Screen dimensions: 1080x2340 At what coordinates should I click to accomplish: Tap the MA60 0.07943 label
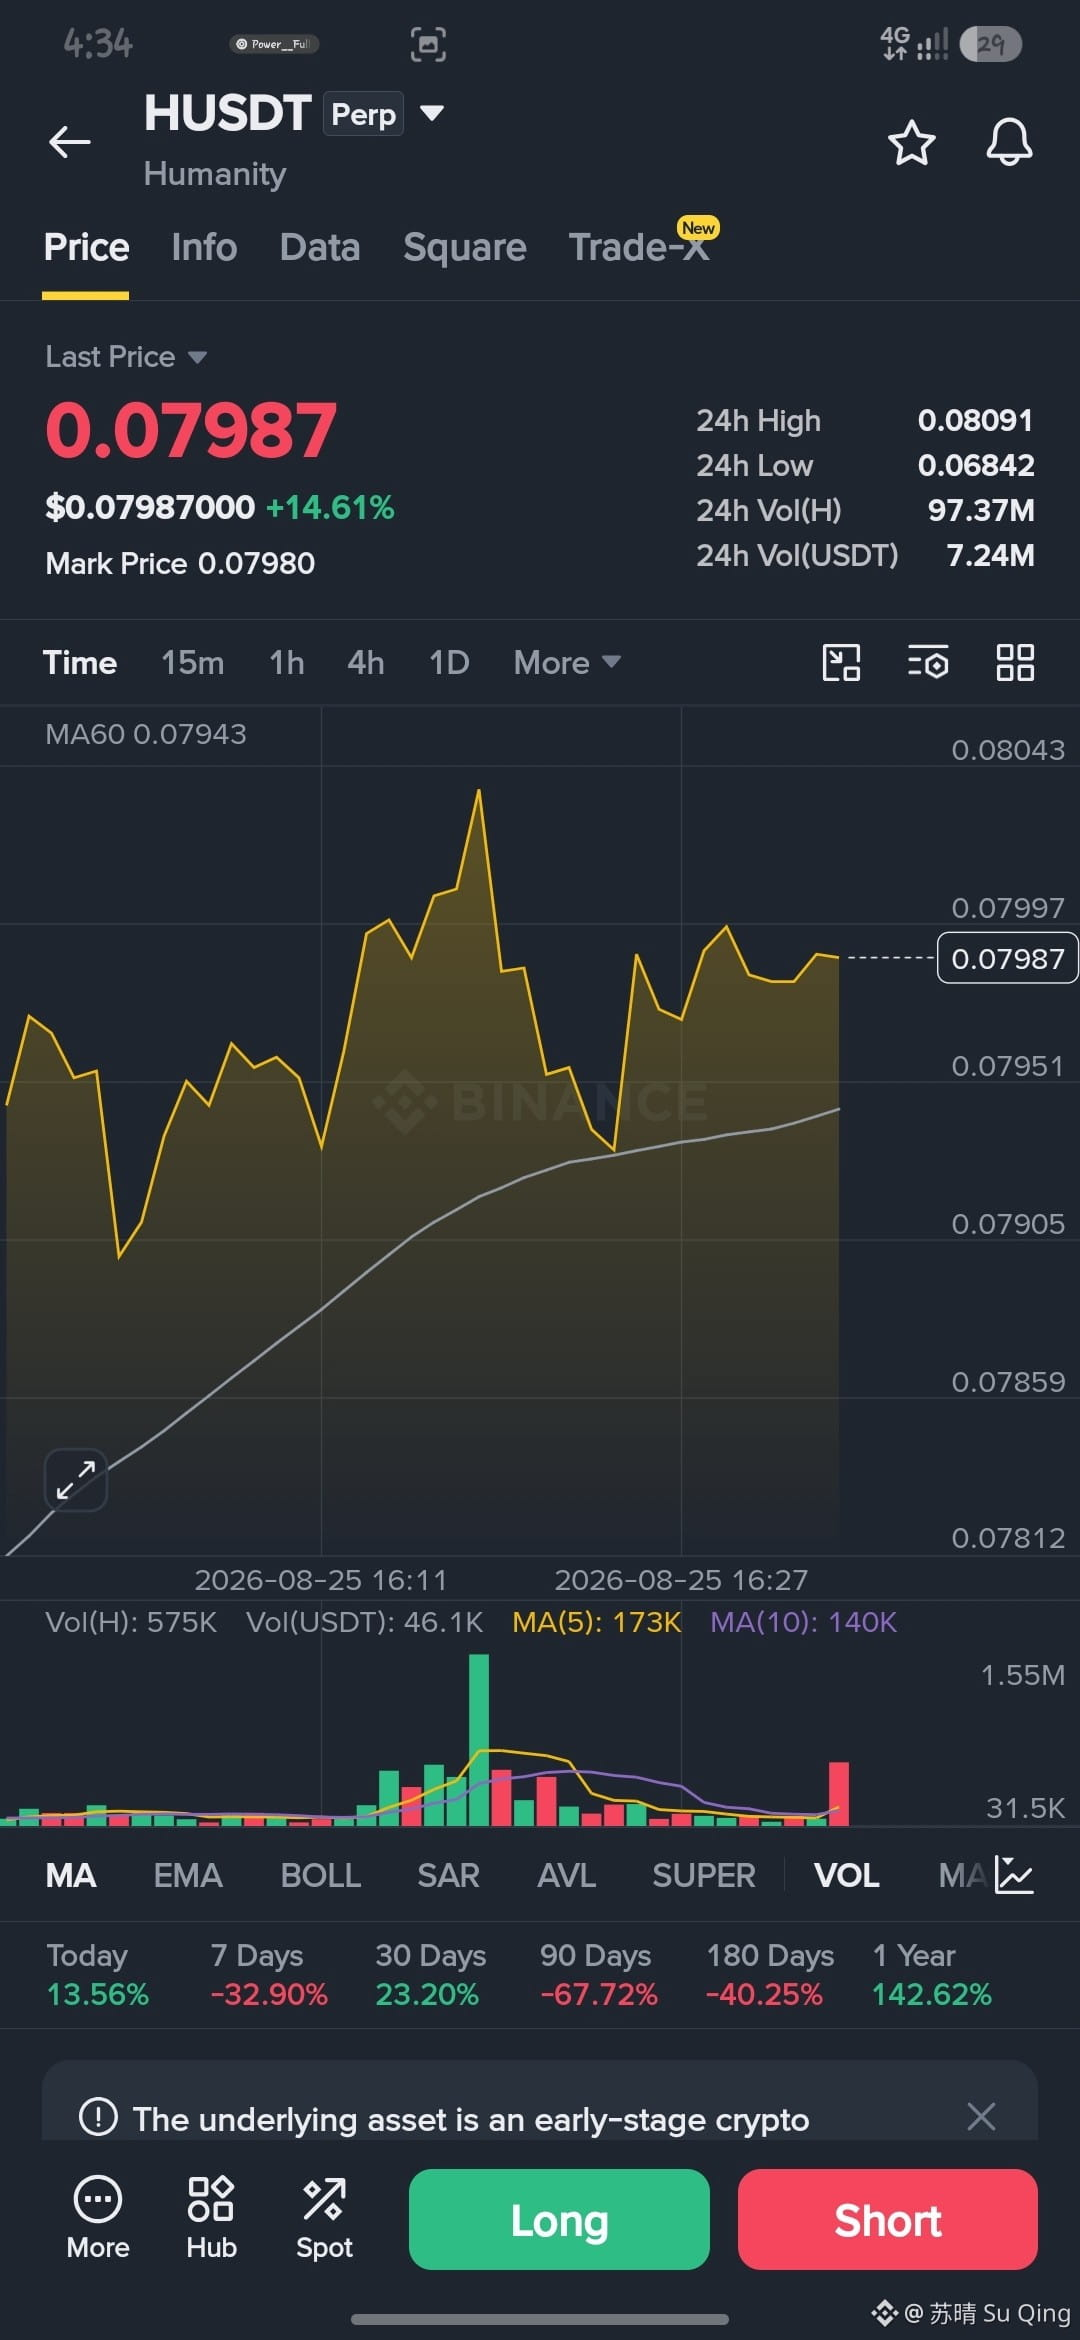click(146, 734)
